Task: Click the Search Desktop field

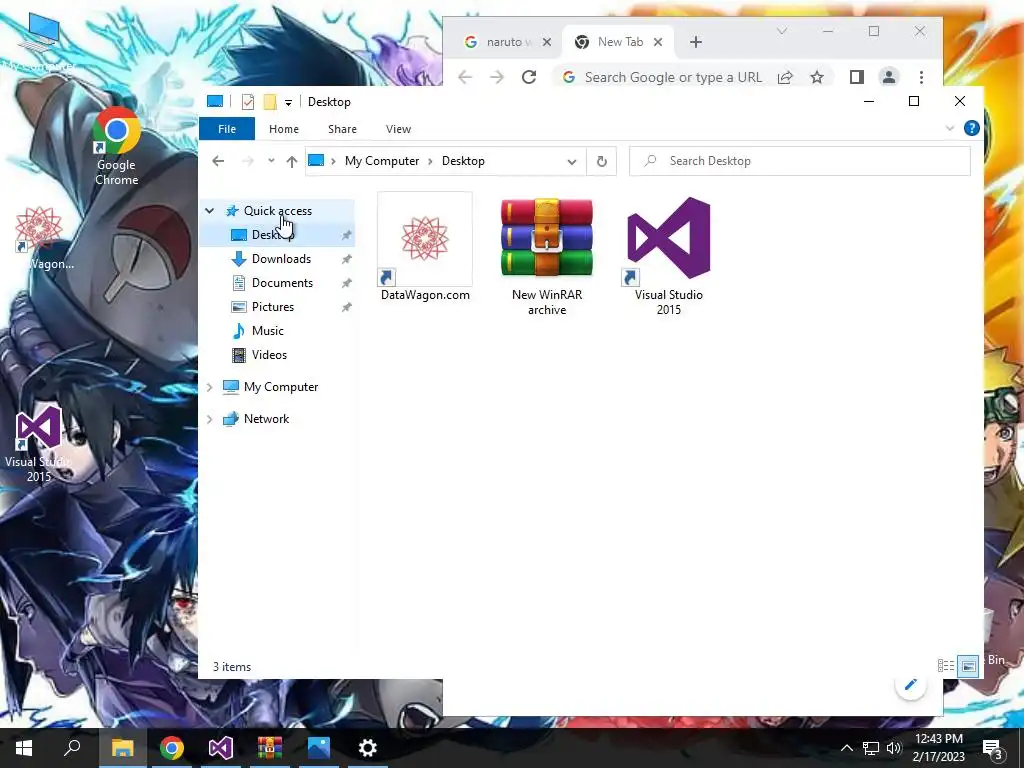Action: tap(799, 161)
